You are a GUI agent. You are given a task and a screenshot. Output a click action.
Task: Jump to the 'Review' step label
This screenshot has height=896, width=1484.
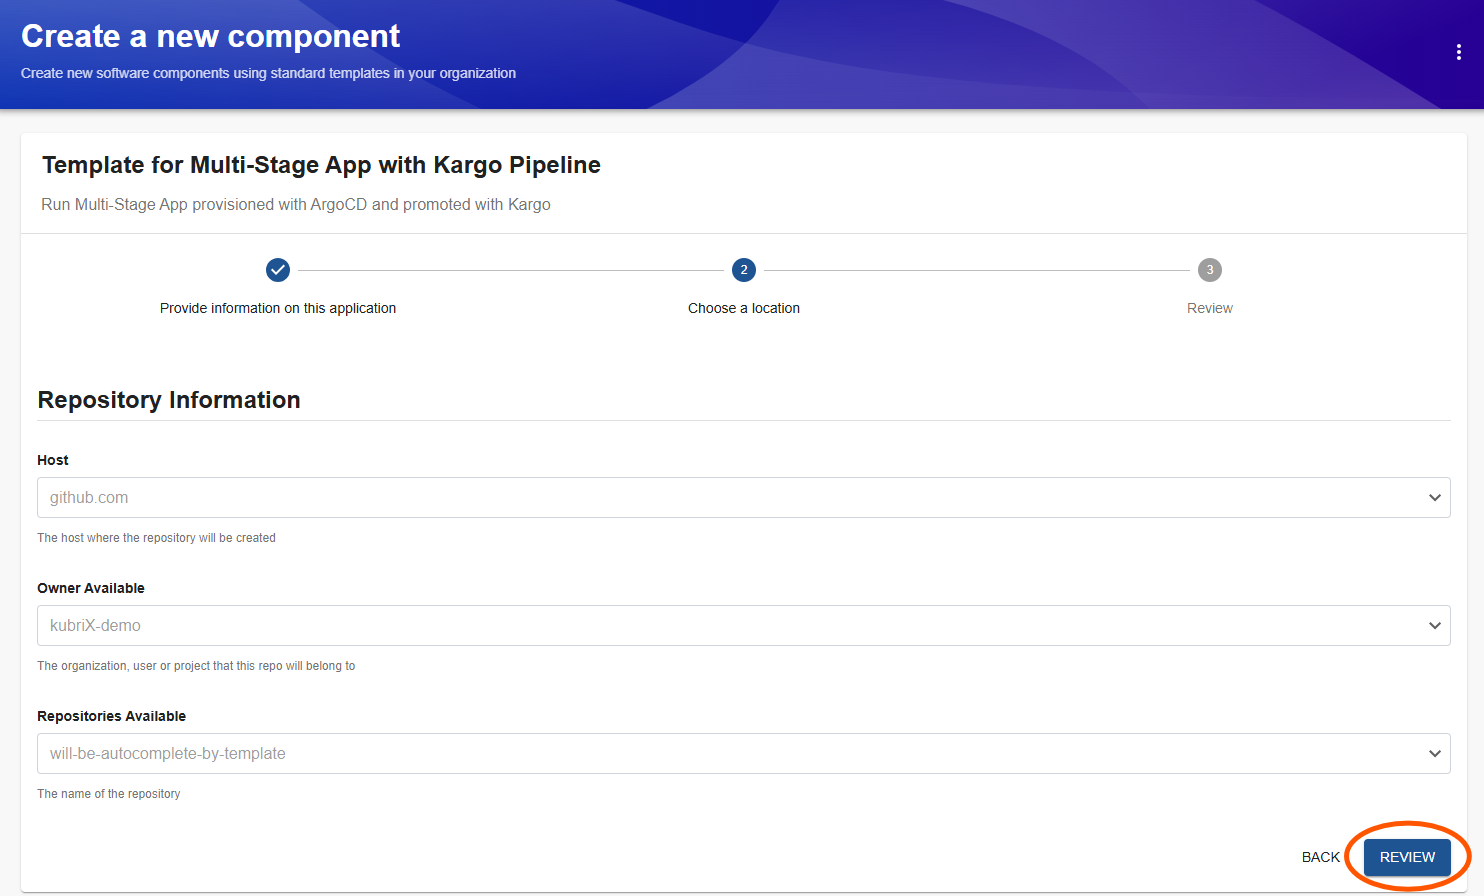[1210, 308]
